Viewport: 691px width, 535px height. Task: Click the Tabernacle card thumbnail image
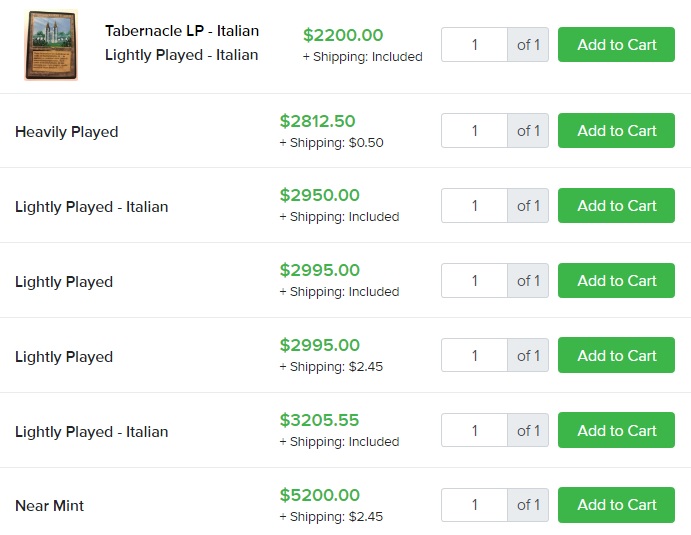click(x=51, y=45)
